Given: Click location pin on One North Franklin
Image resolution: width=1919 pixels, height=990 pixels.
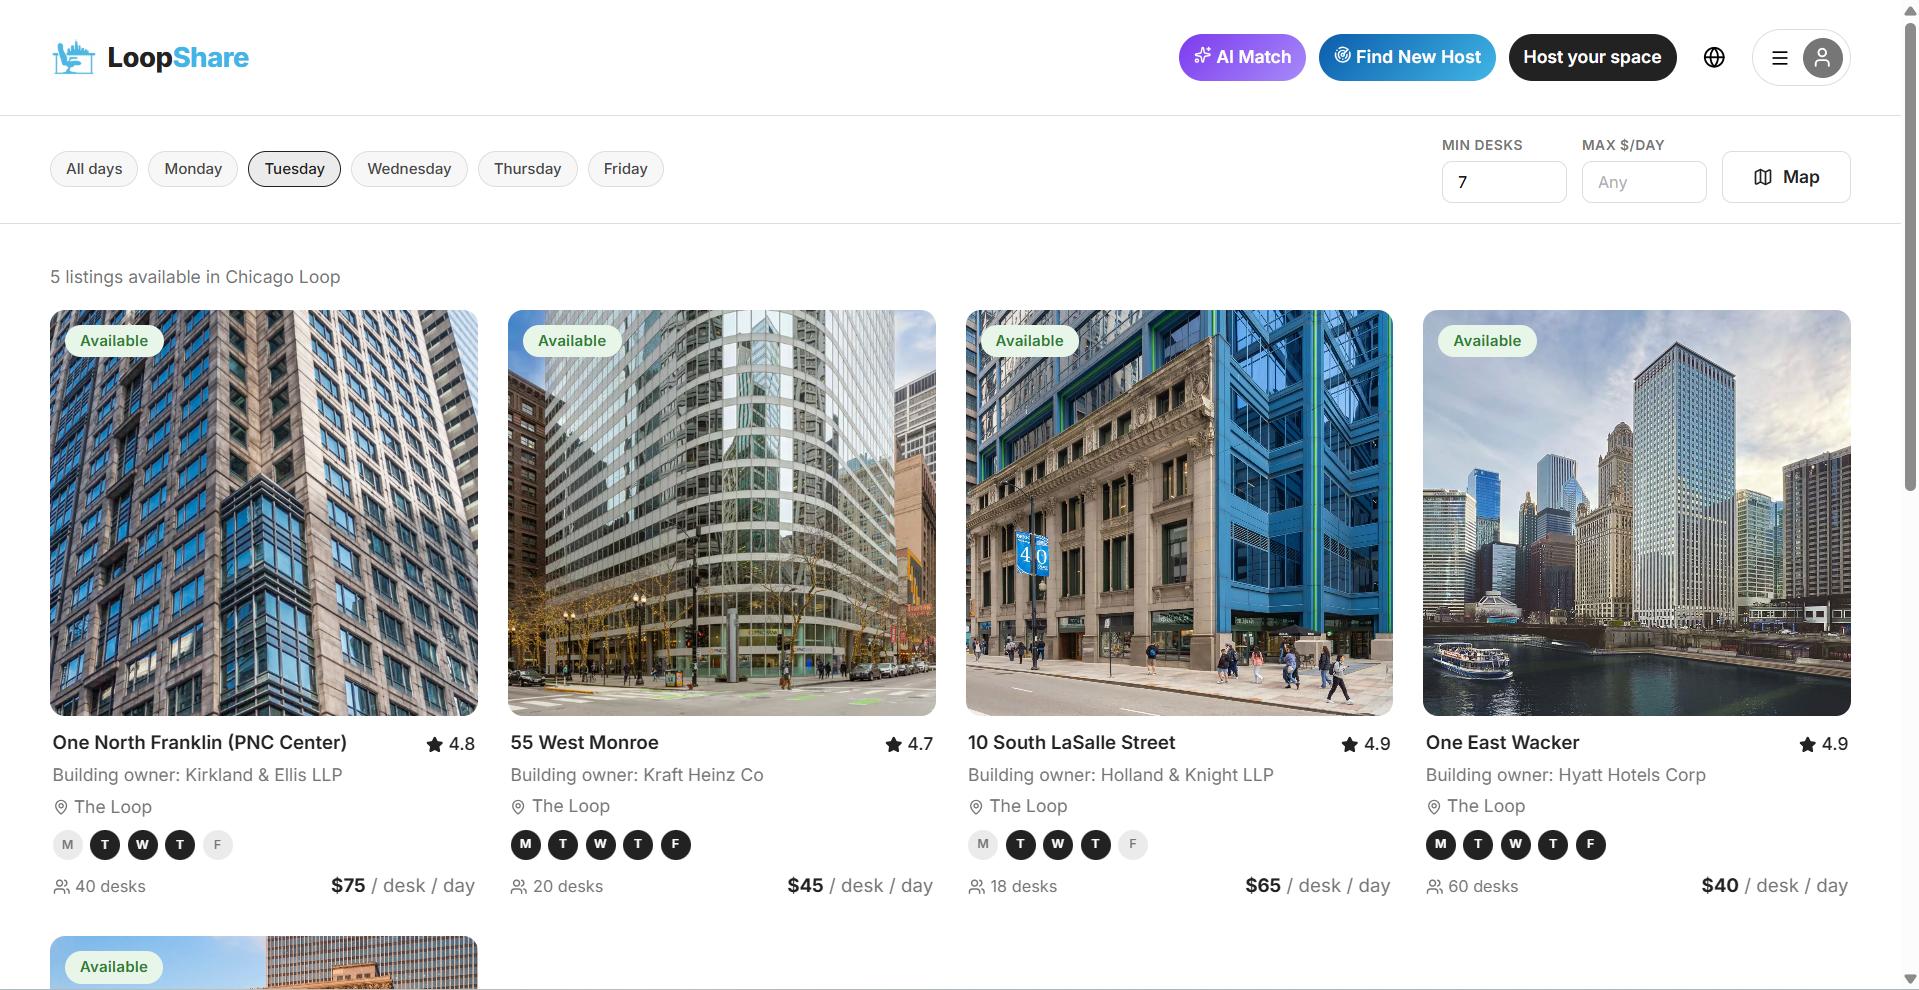Looking at the screenshot, I should pyautogui.click(x=61, y=807).
